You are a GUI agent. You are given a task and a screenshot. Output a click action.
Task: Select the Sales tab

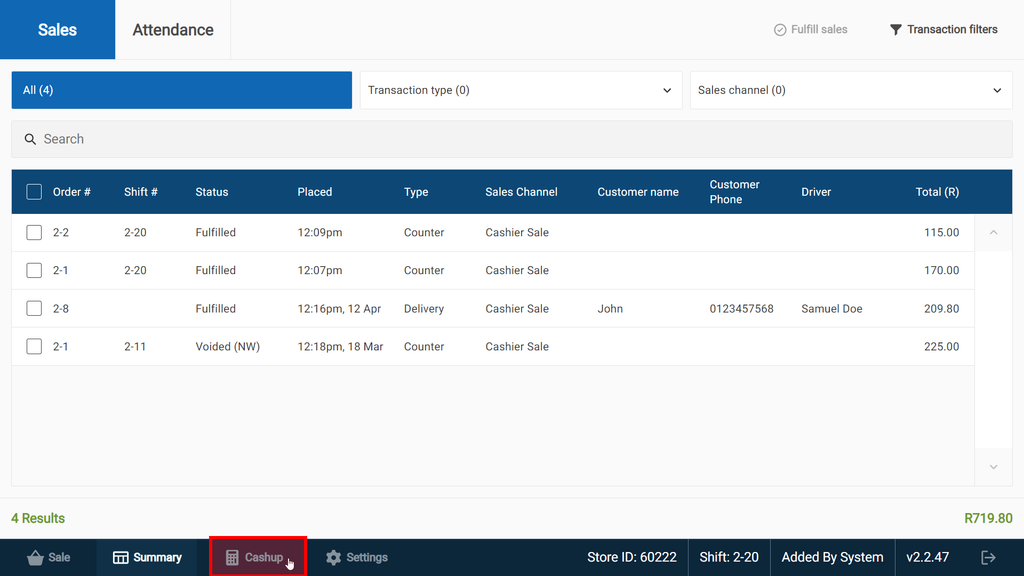tap(57, 30)
